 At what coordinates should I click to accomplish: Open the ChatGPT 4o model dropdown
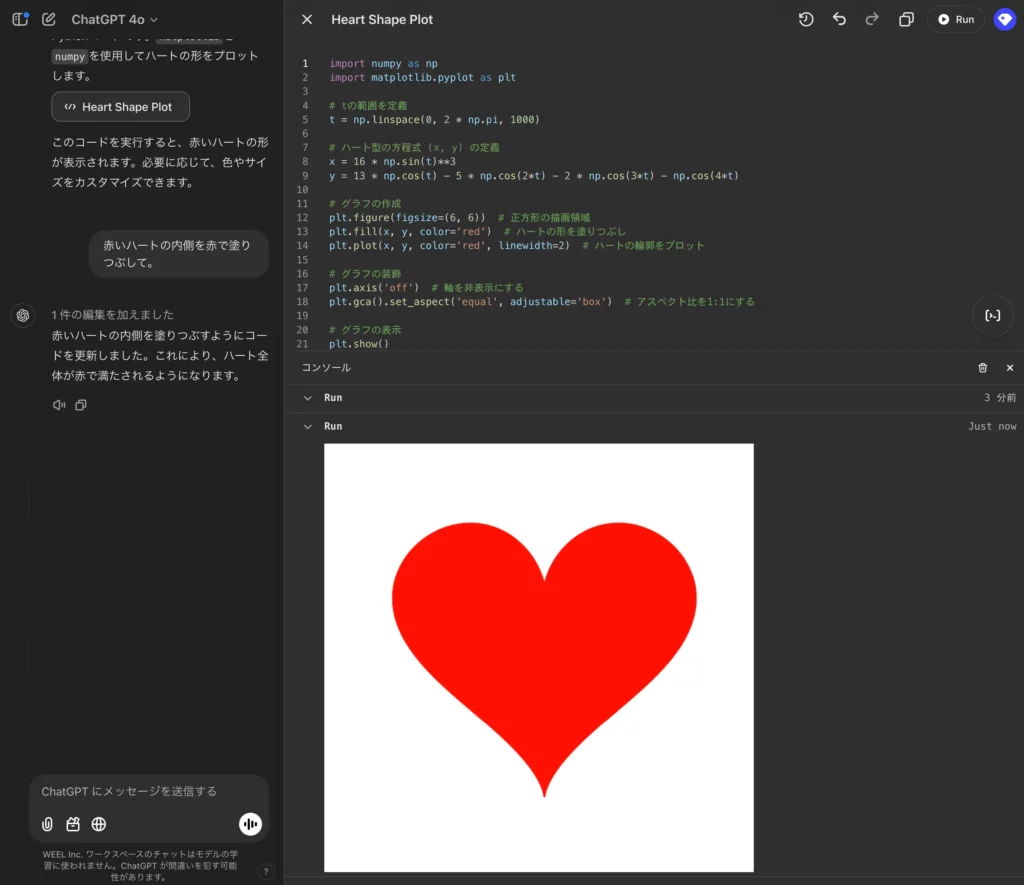[114, 20]
